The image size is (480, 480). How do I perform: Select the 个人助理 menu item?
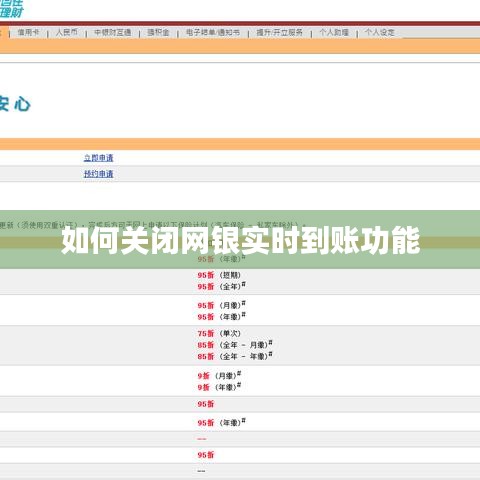coord(334,32)
